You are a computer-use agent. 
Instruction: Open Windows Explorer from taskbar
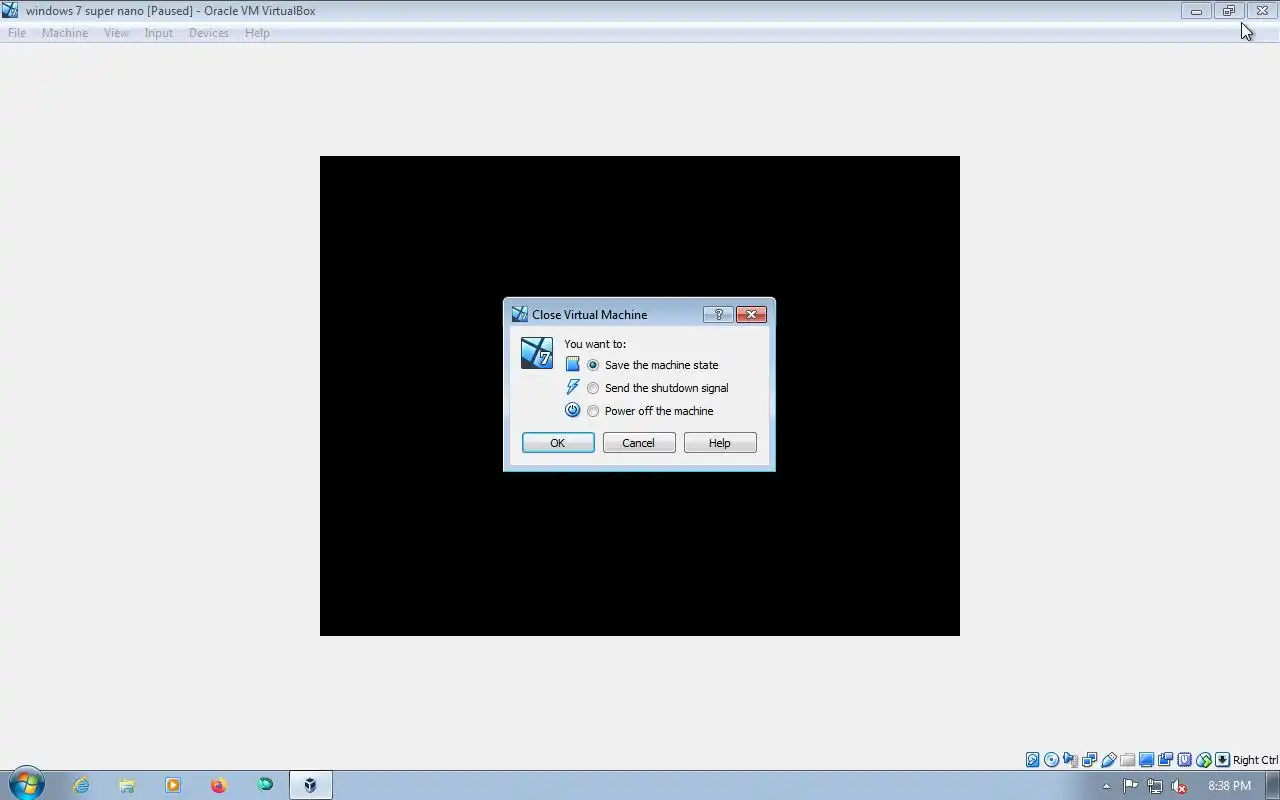(127, 786)
